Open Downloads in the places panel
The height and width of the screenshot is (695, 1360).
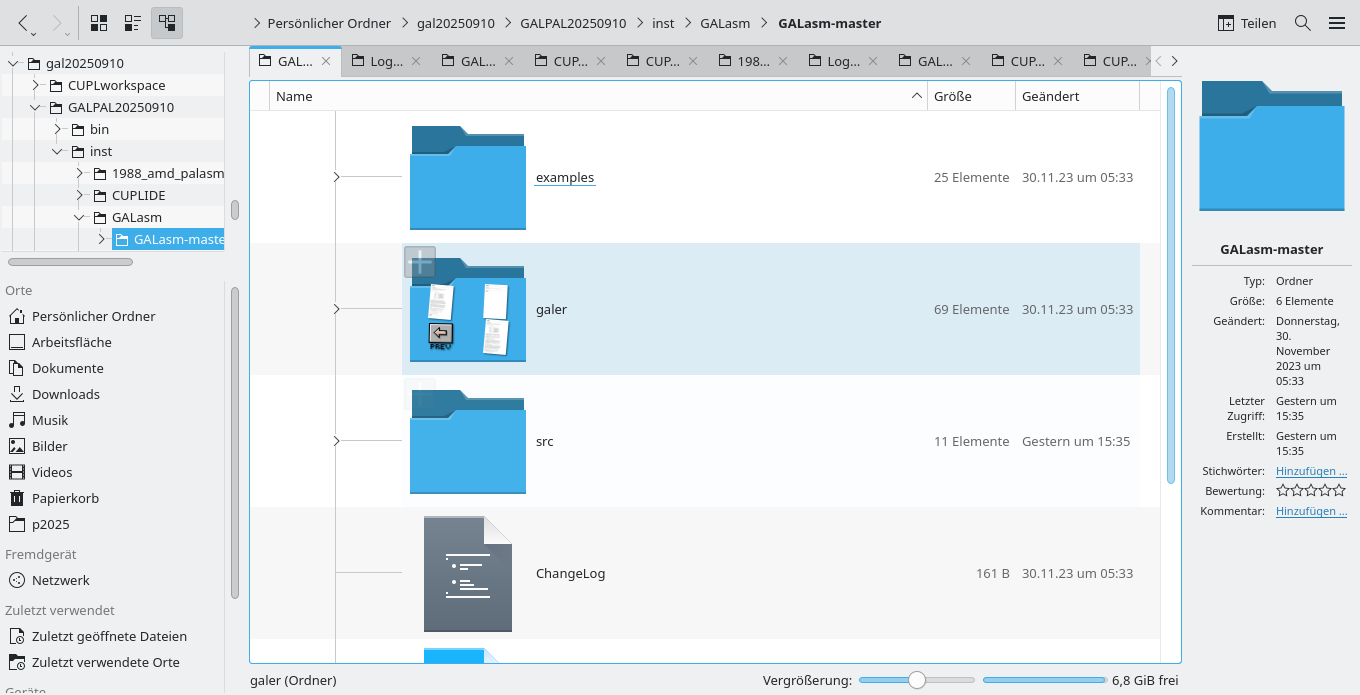coord(65,394)
